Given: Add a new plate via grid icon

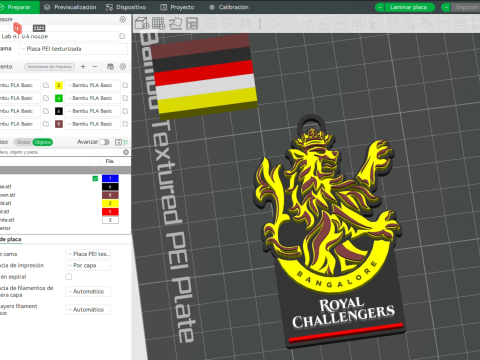Looking at the screenshot, I should (x=159, y=23).
